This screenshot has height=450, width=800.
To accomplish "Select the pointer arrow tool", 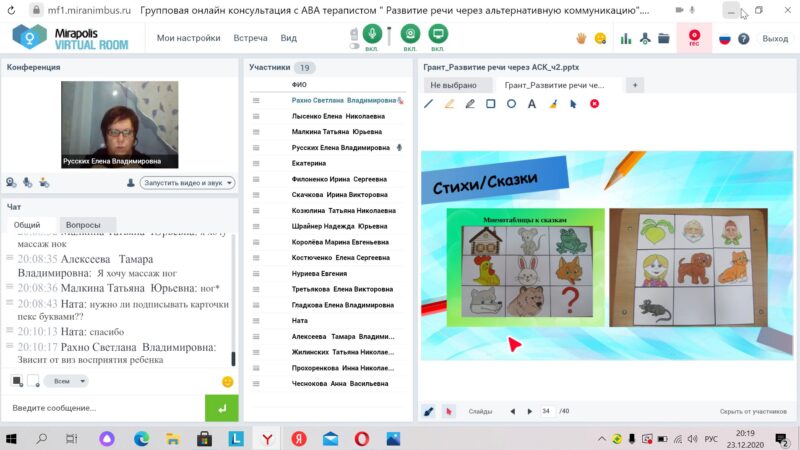I will 573,104.
